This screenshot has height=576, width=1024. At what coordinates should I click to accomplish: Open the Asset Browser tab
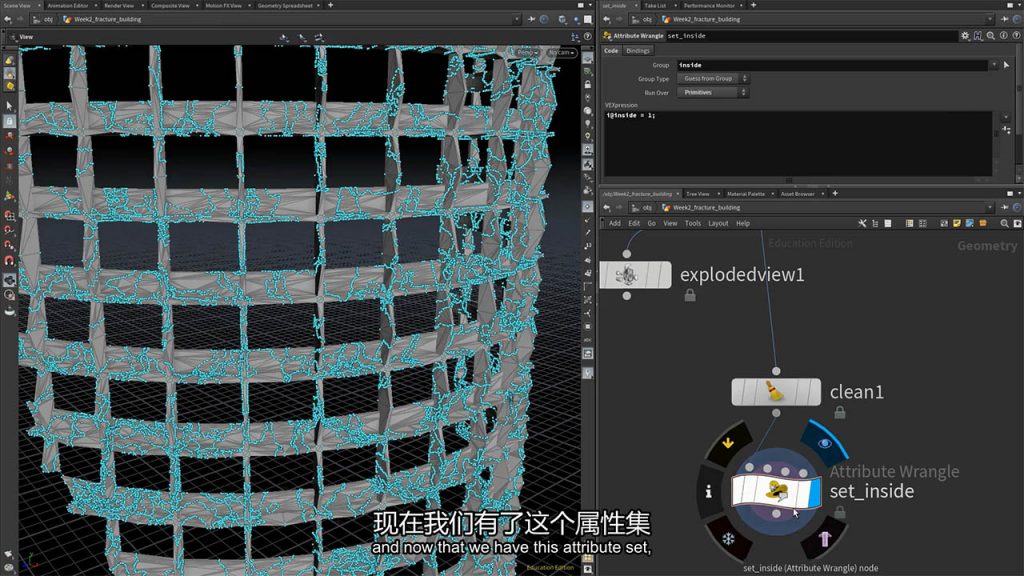coord(797,194)
